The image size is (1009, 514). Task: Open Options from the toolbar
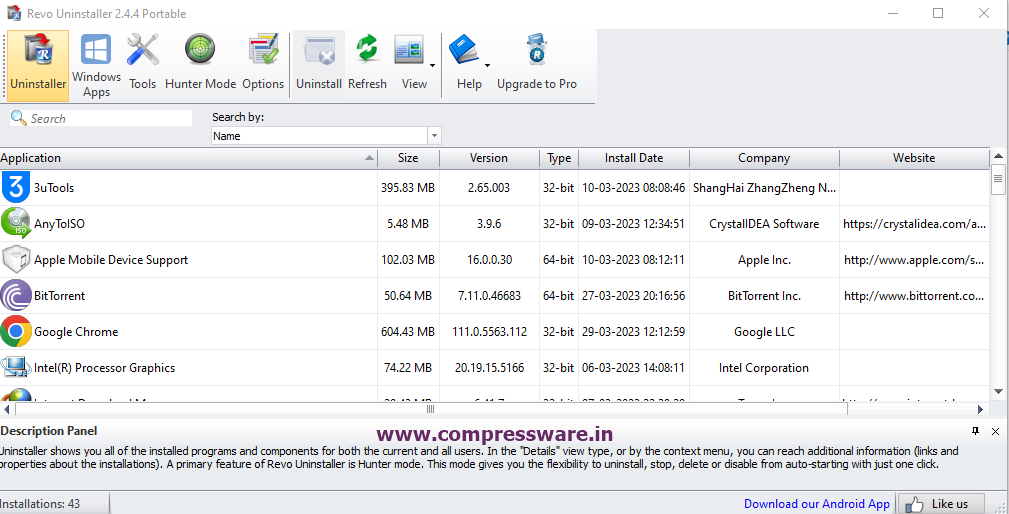point(263,66)
